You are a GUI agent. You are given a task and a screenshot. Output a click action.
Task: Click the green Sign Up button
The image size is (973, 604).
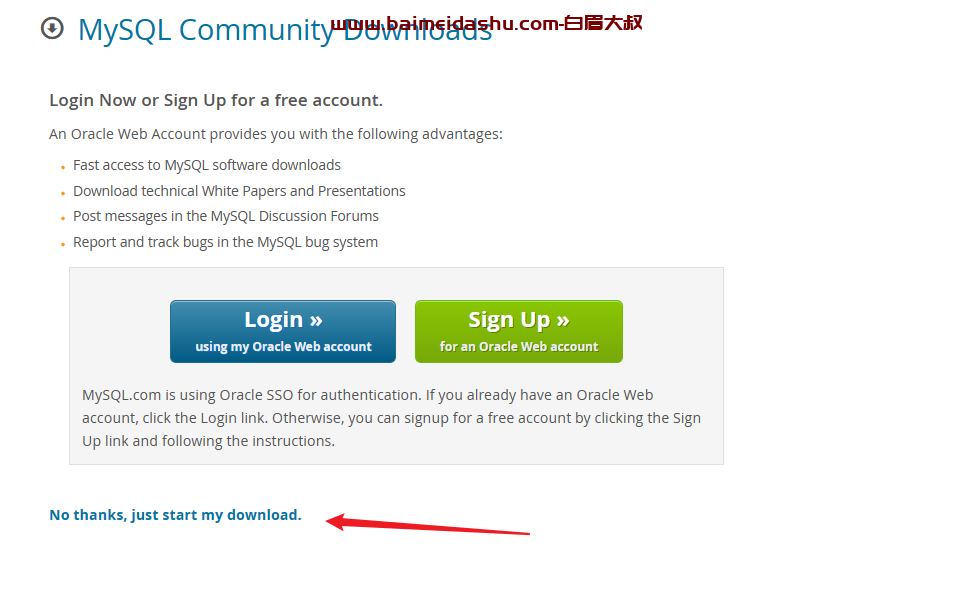point(519,331)
